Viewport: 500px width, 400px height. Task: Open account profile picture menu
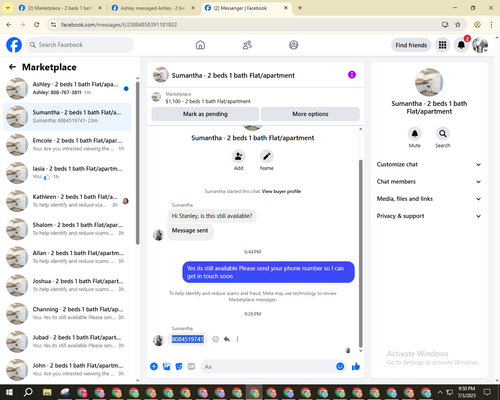point(480,45)
